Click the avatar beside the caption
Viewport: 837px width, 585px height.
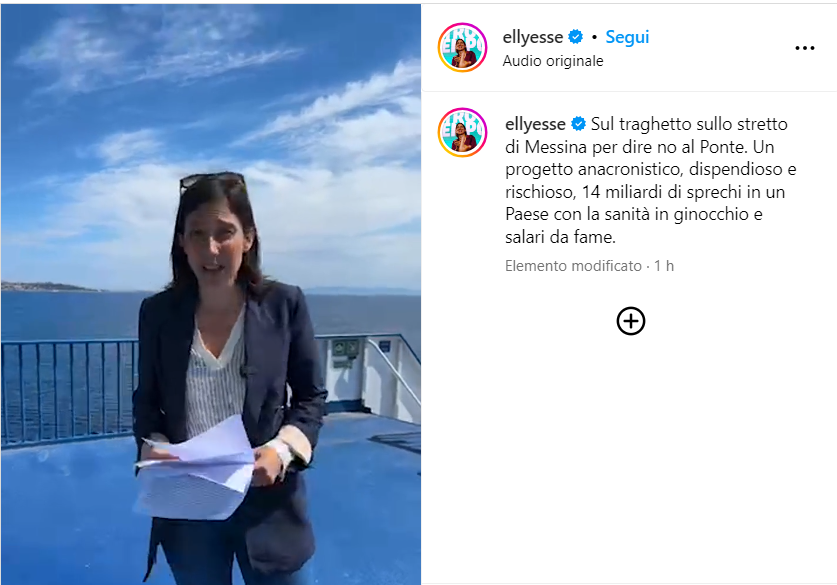pyautogui.click(x=462, y=132)
